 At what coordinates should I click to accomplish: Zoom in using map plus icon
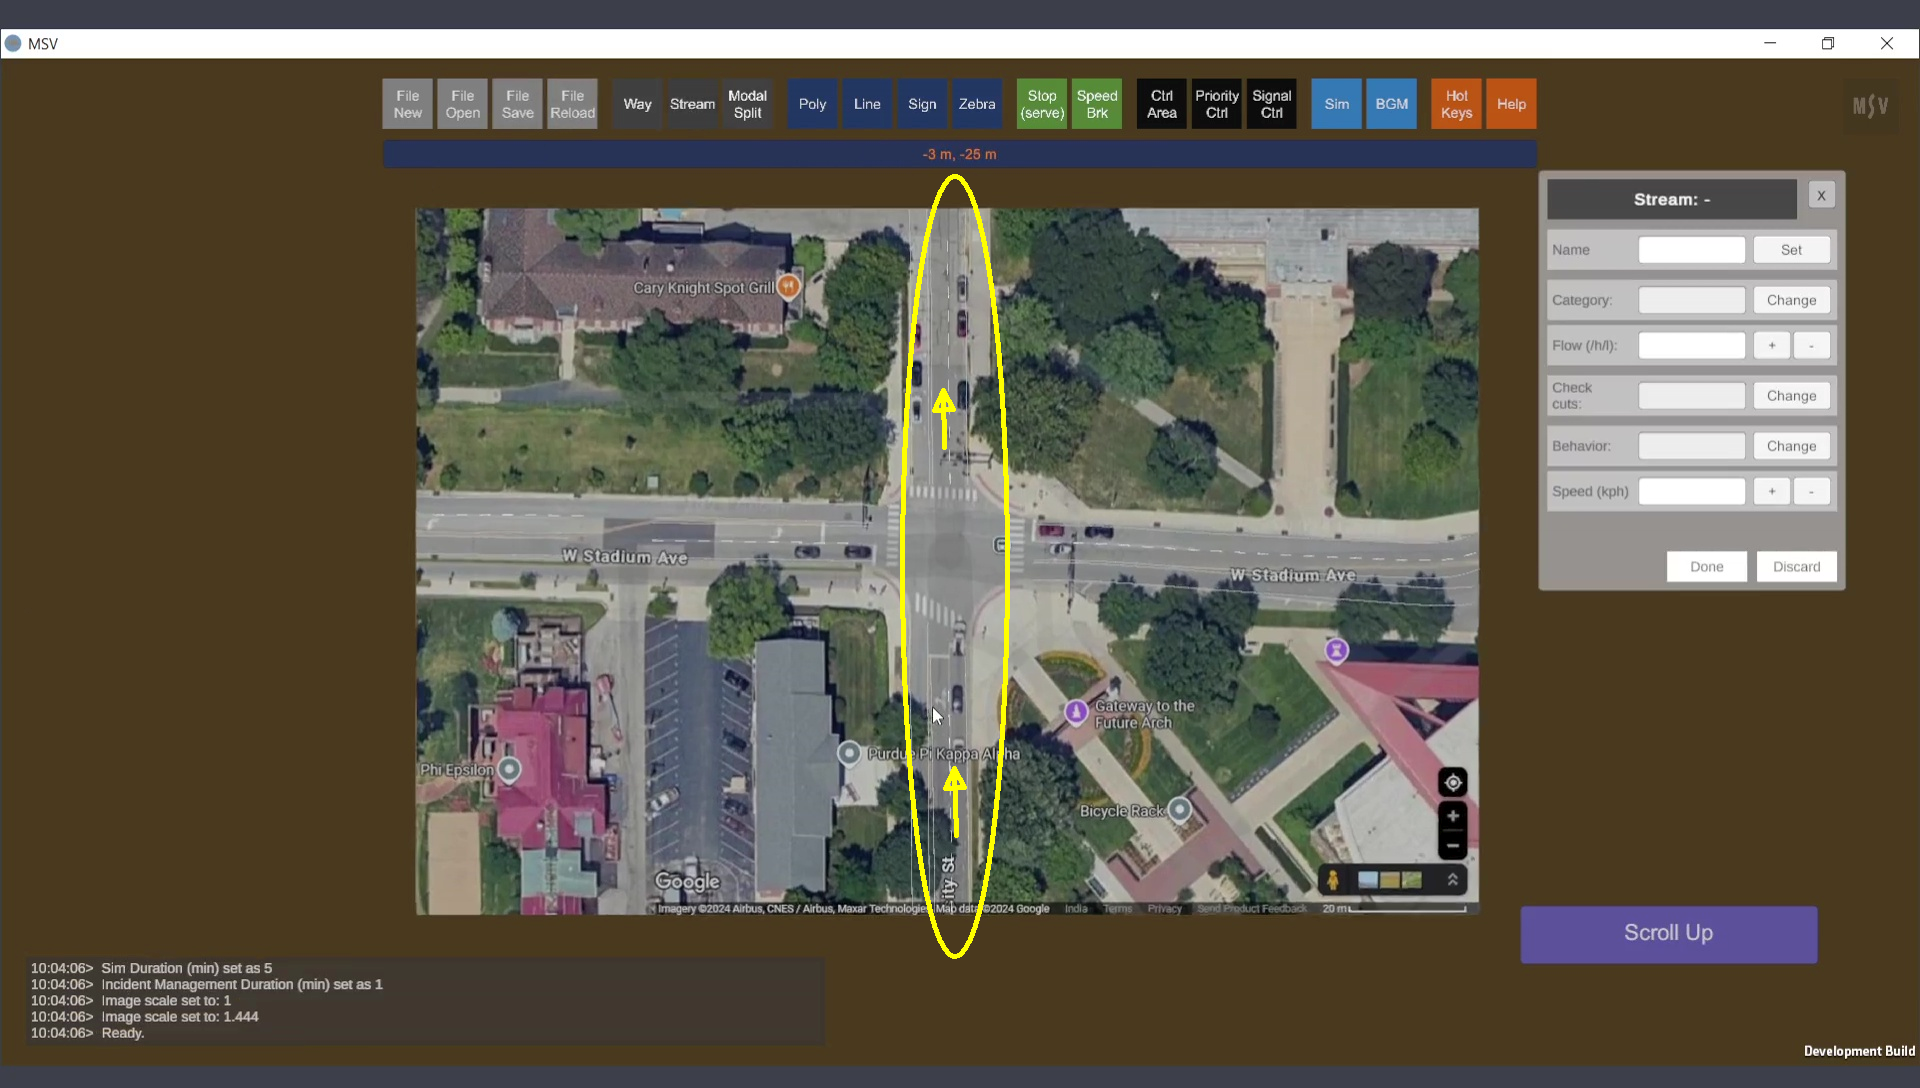pos(1452,816)
